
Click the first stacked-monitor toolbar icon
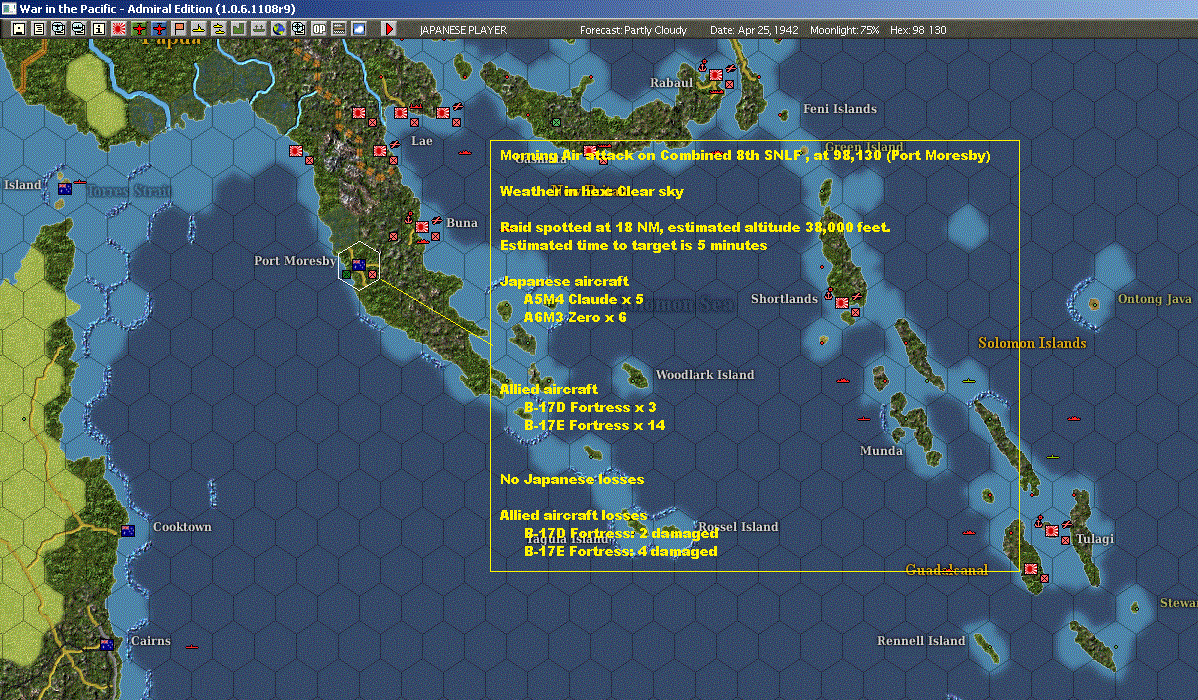pos(59,29)
